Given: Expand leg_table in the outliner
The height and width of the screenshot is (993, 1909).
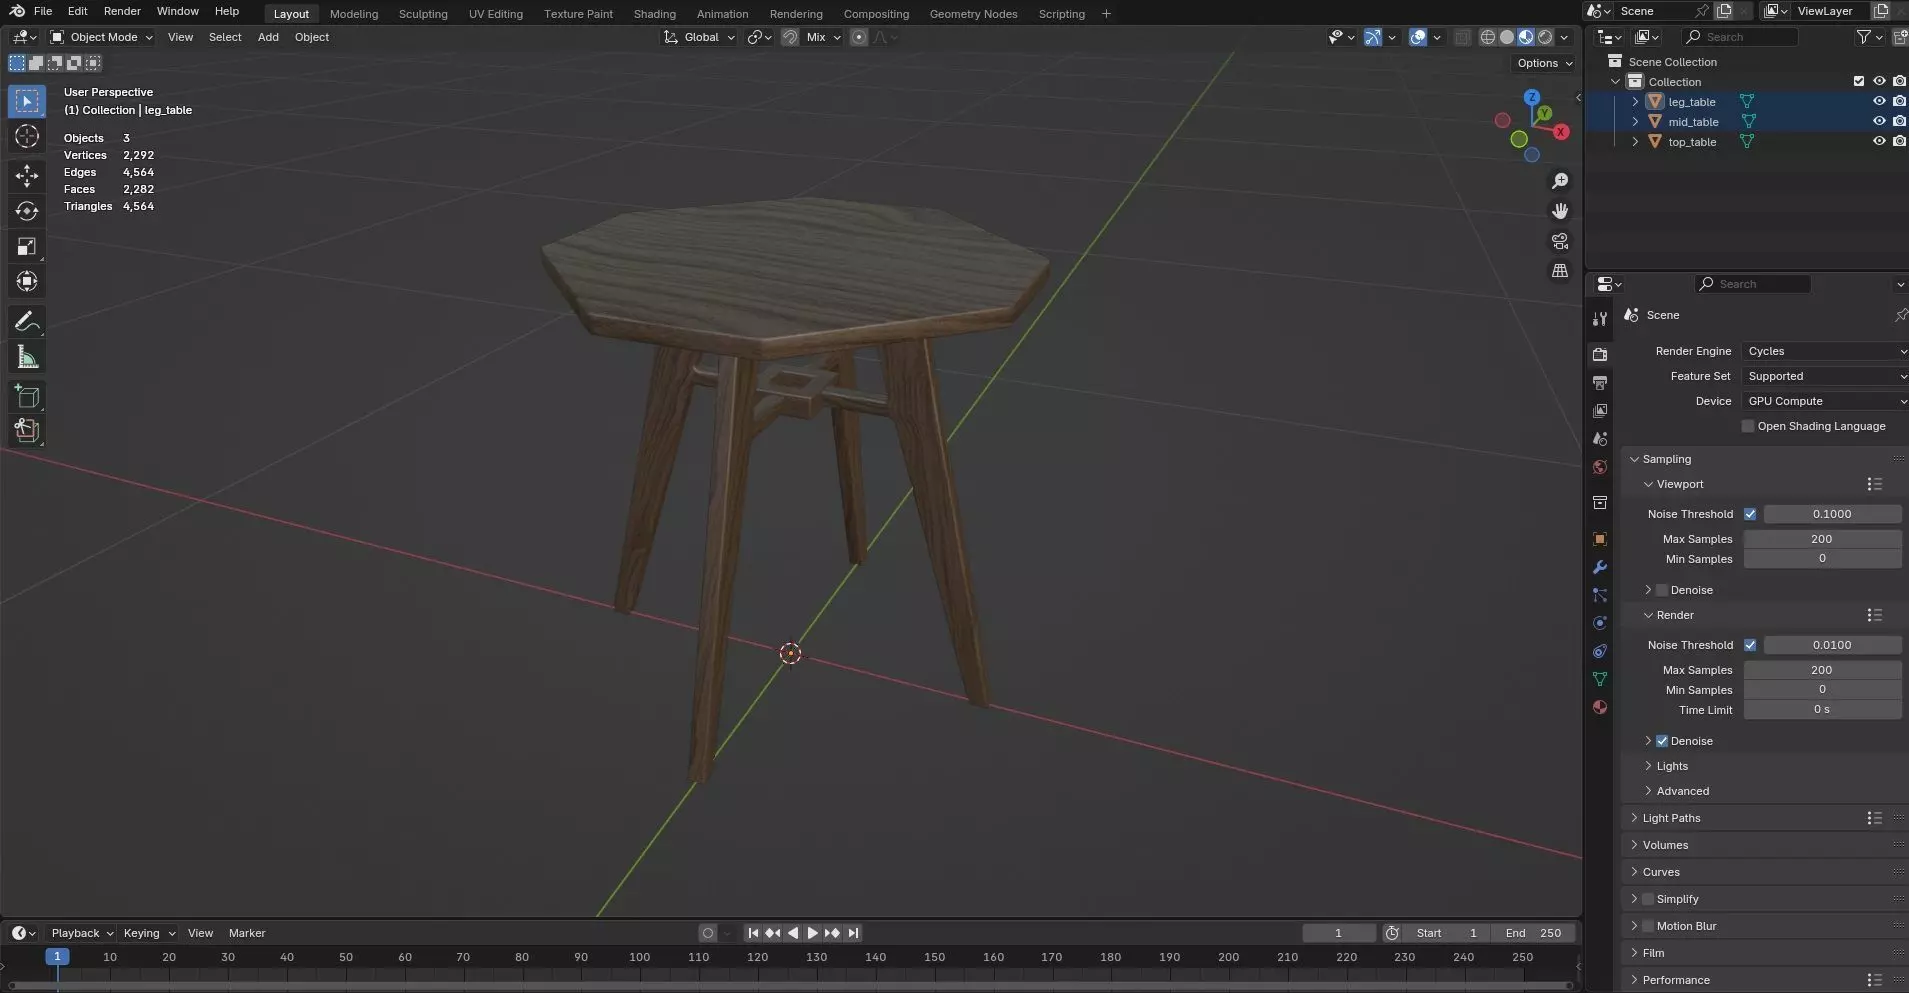Looking at the screenshot, I should (1635, 101).
